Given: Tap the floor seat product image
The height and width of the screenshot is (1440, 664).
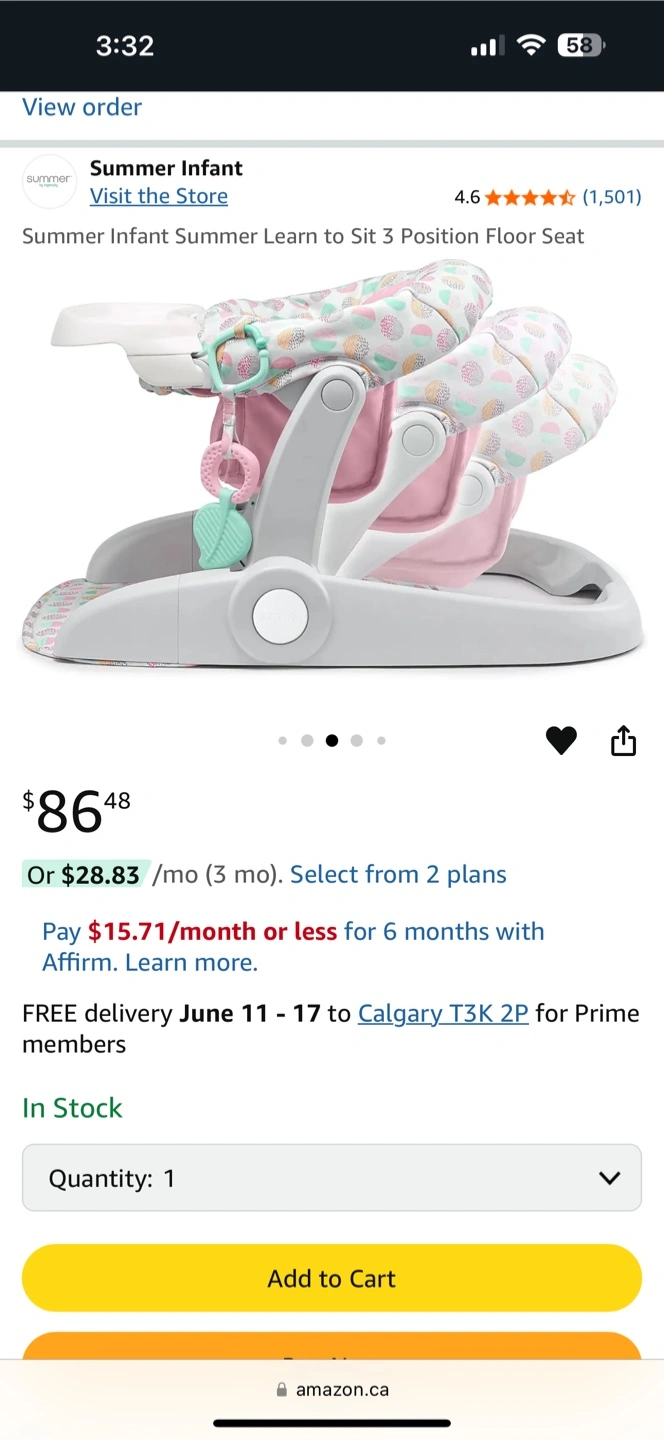Looking at the screenshot, I should coord(332,465).
